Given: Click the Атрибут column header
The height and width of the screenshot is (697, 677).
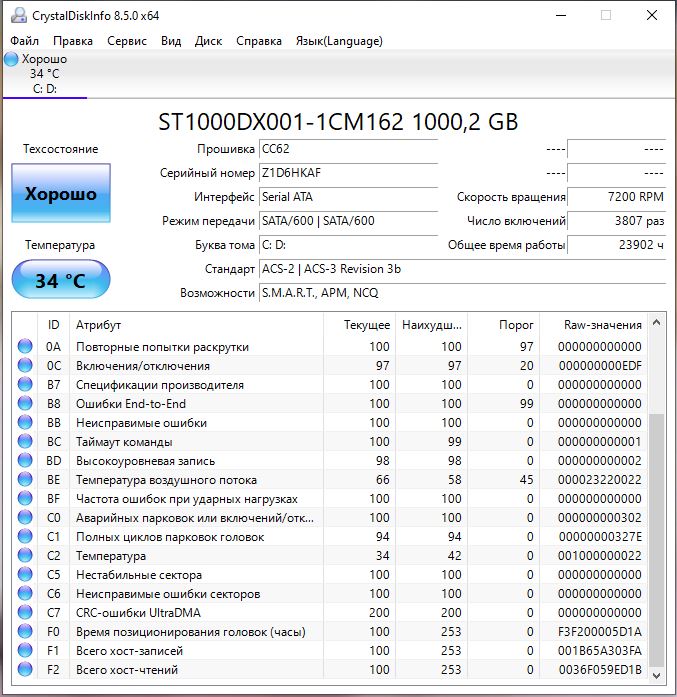Looking at the screenshot, I should tap(196, 325).
